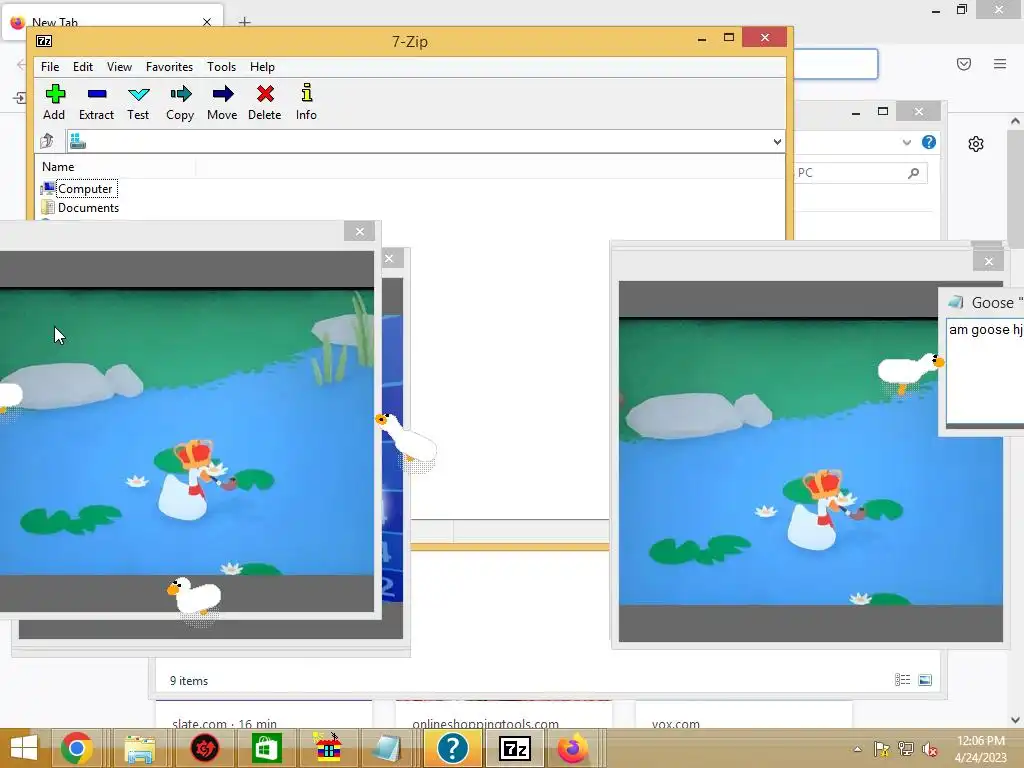
Task: Click the Move arrow icon in 7-Zip
Action: pyautogui.click(x=222, y=102)
